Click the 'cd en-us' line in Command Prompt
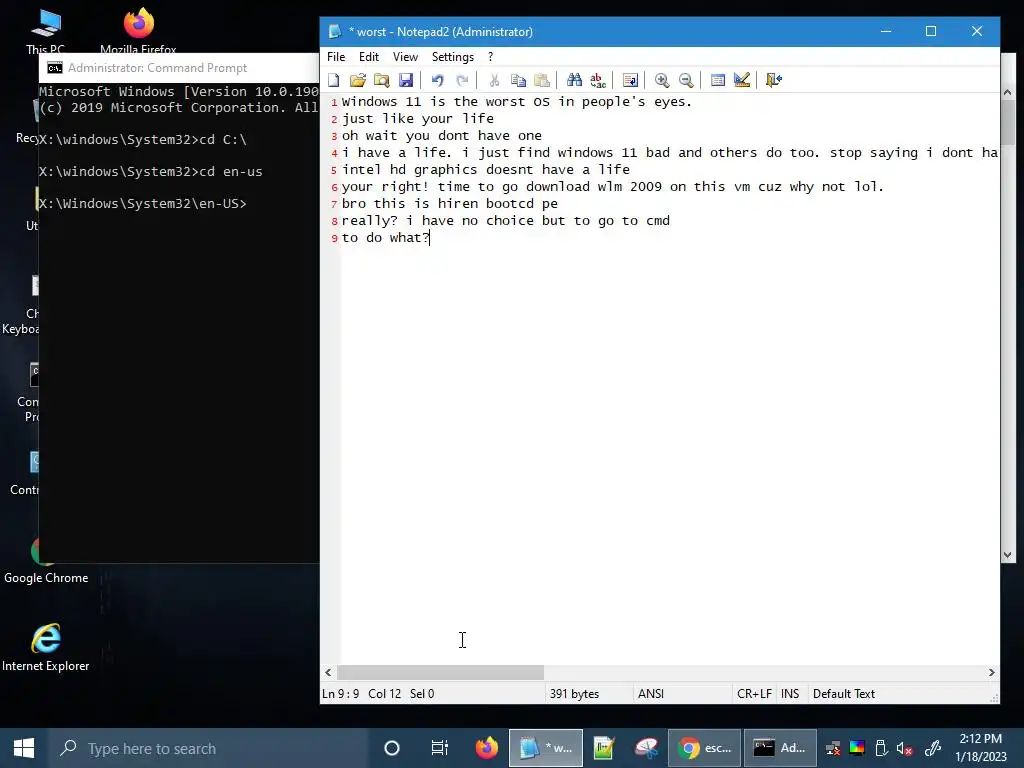The width and height of the screenshot is (1024, 768). 150,172
